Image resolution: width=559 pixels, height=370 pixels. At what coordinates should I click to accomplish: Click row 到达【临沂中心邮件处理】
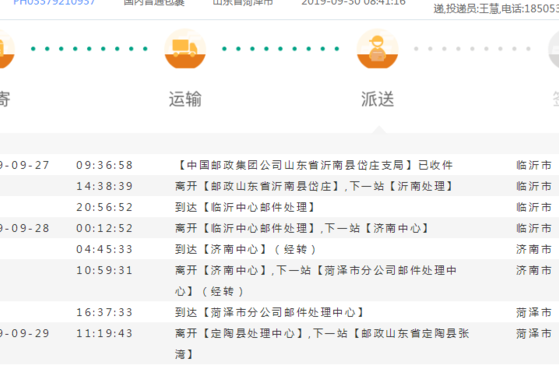click(x=245, y=207)
